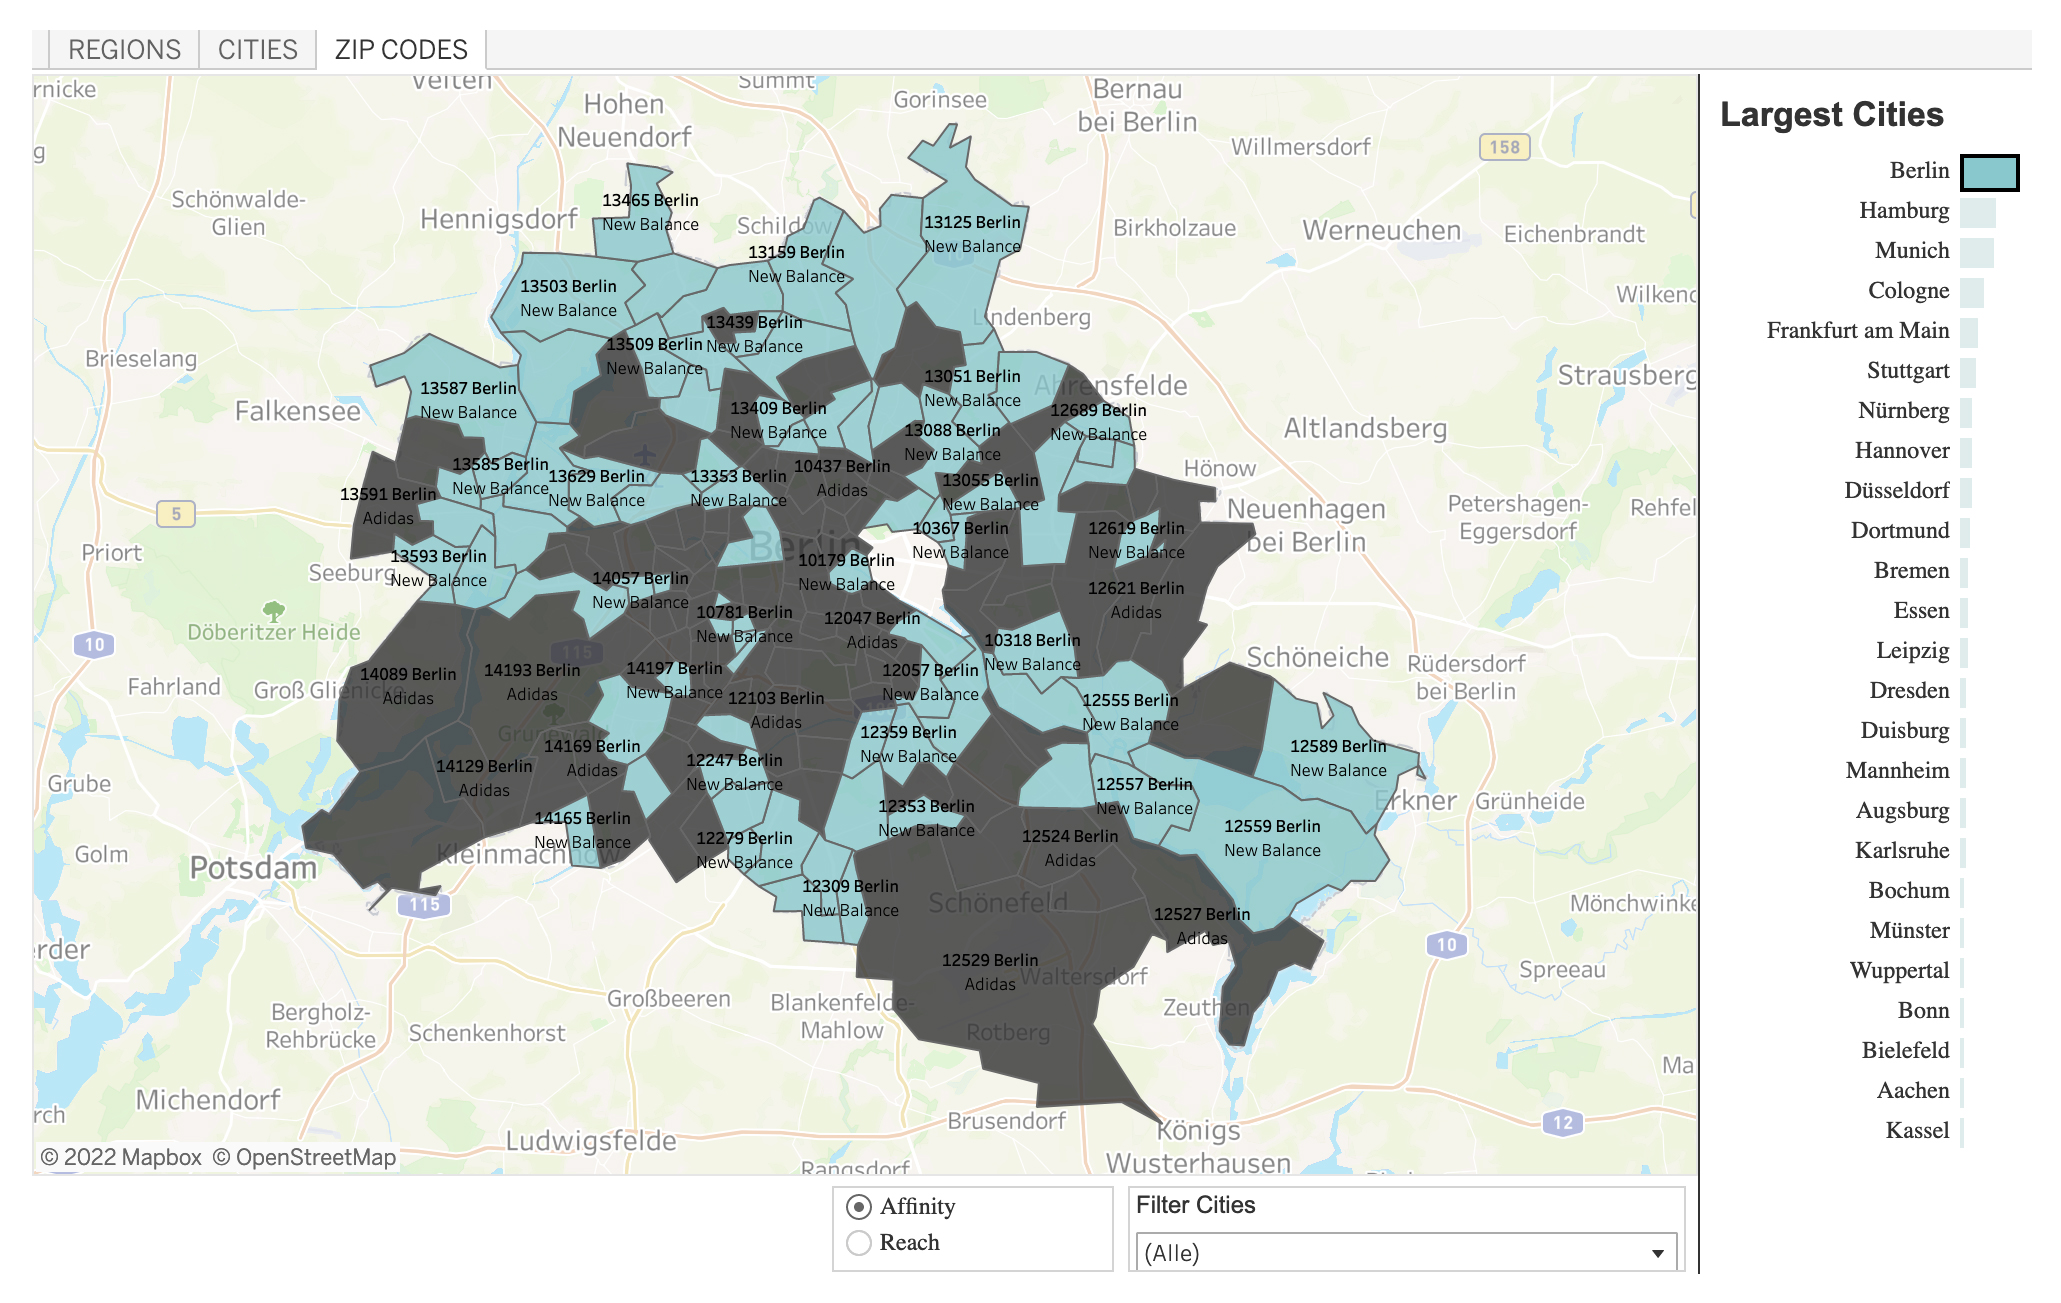Click the 12524 Berlin Adidas zip area
The image size is (2061, 1303).
pos(1070,848)
